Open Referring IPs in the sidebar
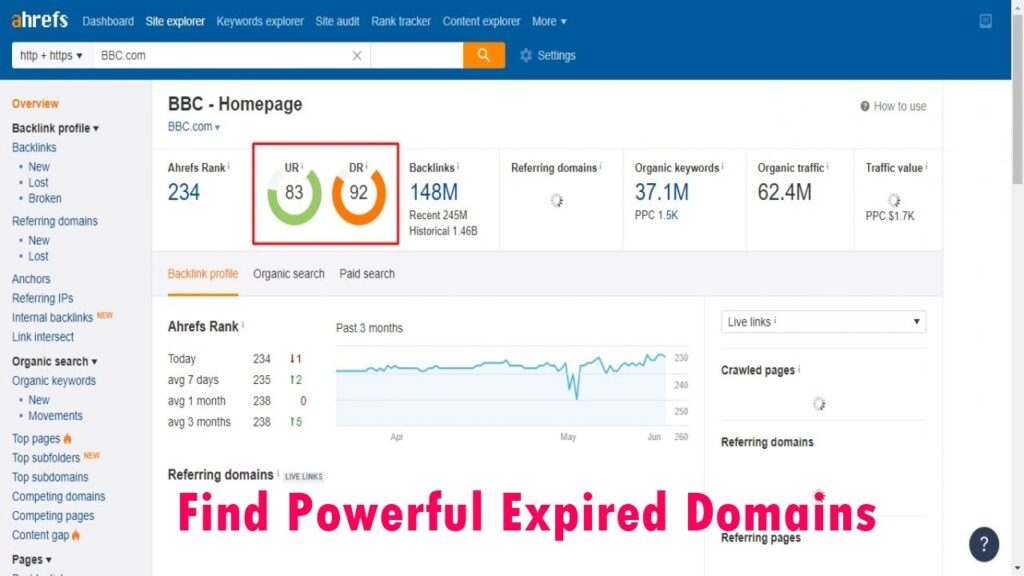The width and height of the screenshot is (1024, 576). coord(42,298)
